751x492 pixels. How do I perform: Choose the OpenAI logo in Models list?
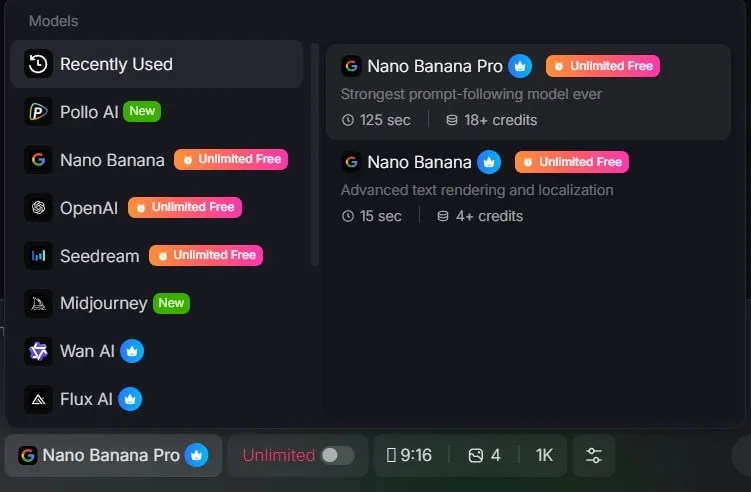point(38,207)
